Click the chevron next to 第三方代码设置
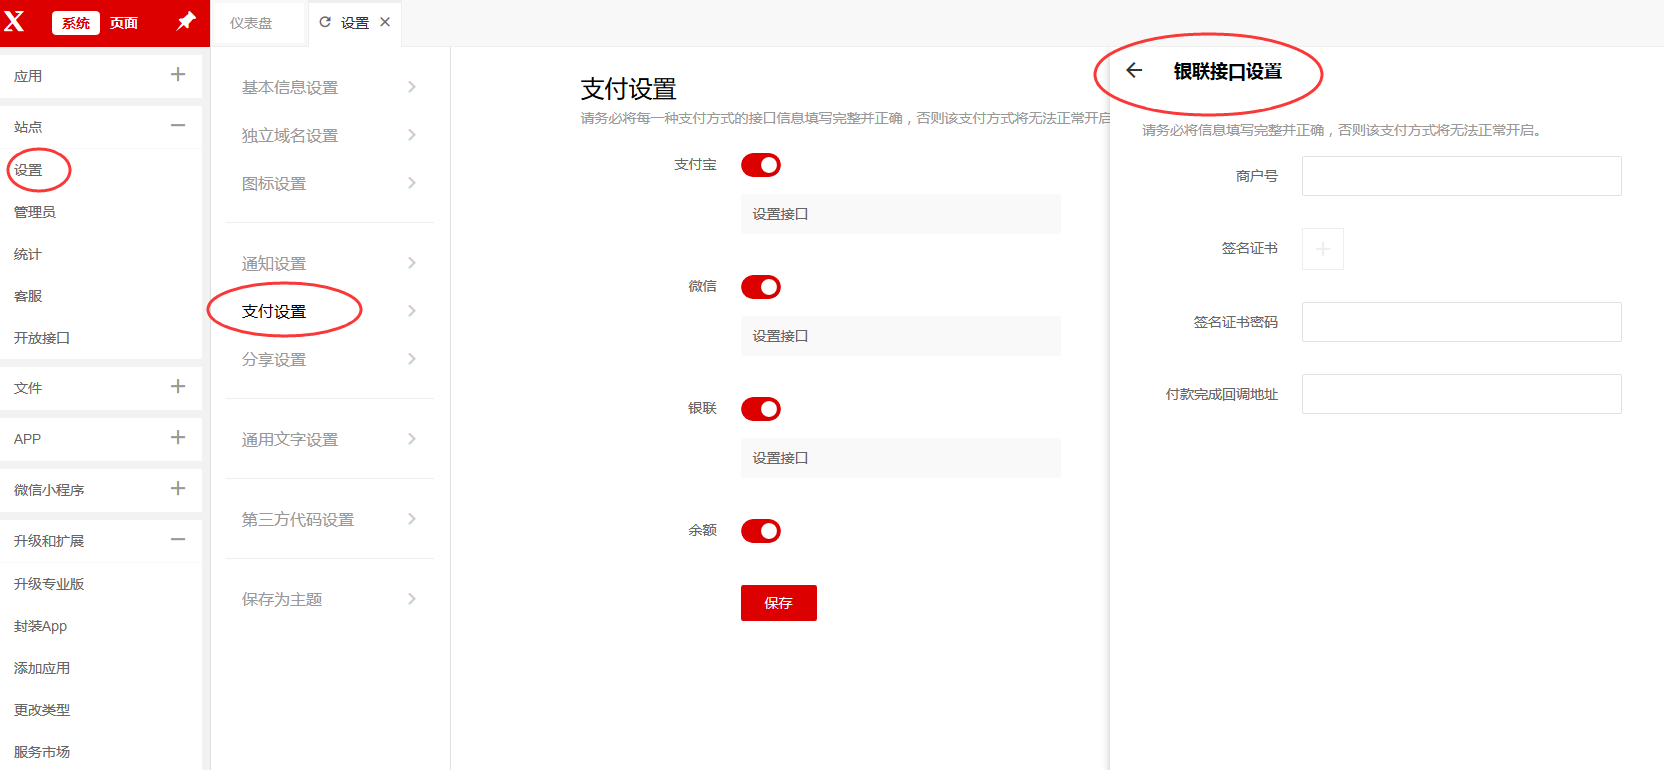The image size is (1664, 770). point(412,519)
